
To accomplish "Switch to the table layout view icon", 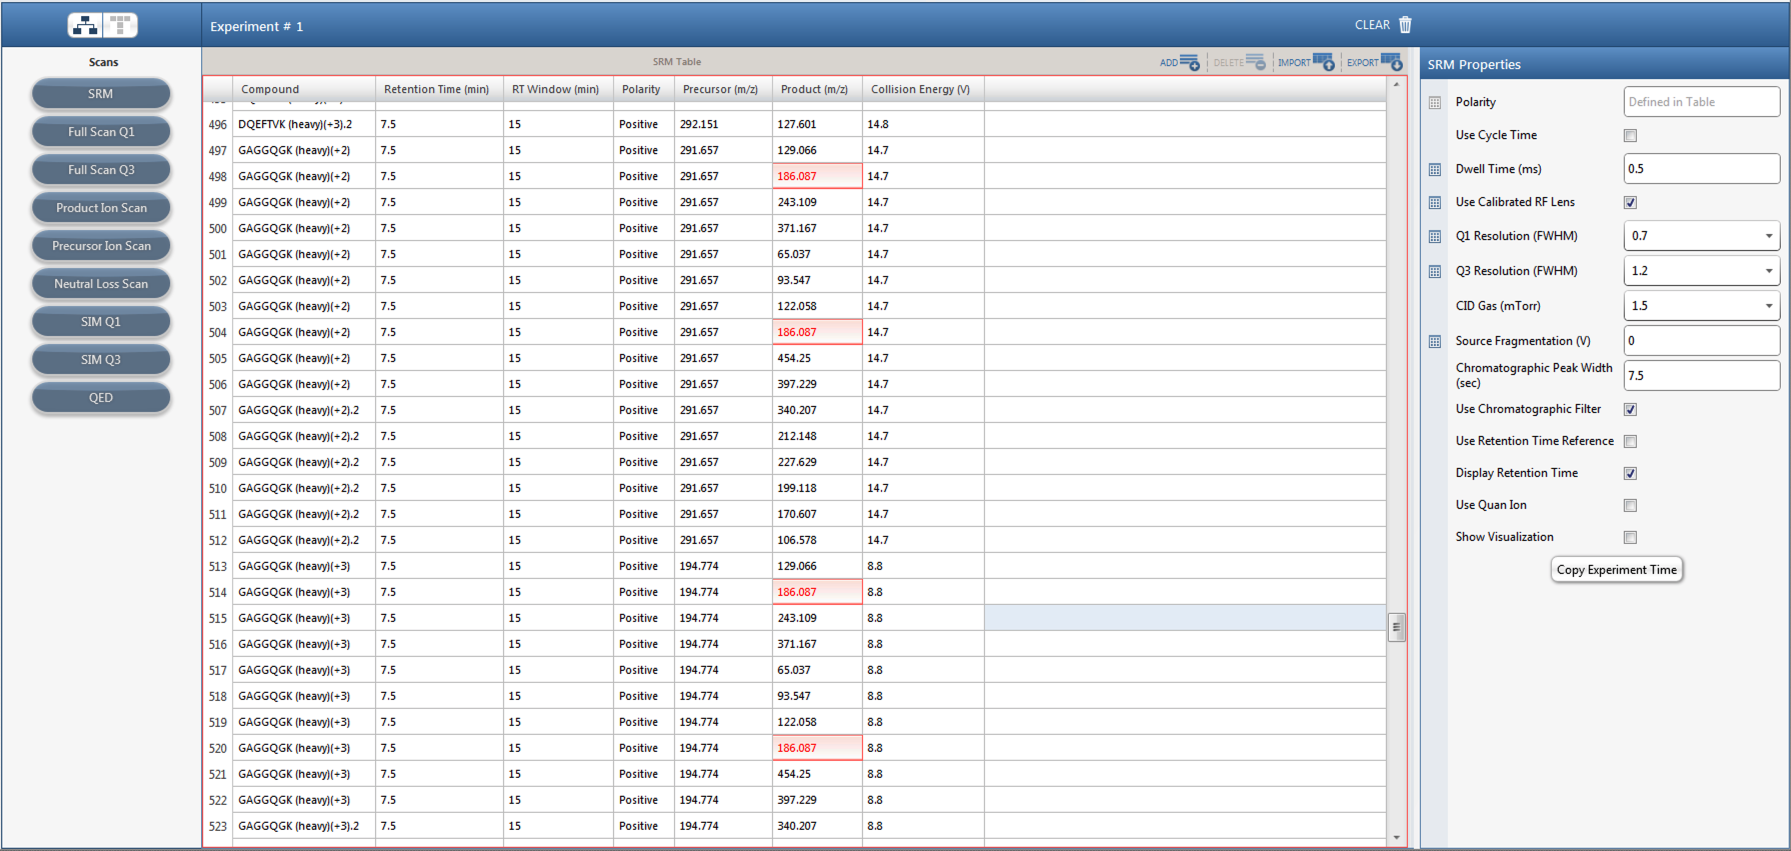I will point(120,25).
